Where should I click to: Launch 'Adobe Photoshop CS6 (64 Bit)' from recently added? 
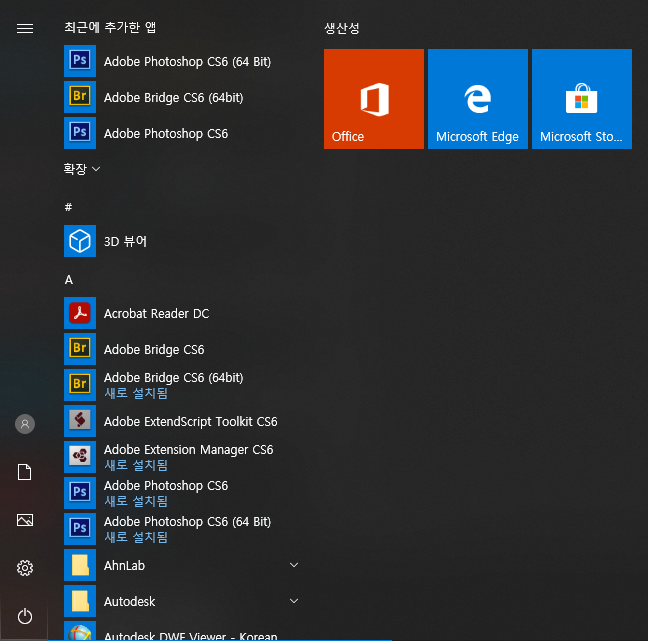[187, 62]
